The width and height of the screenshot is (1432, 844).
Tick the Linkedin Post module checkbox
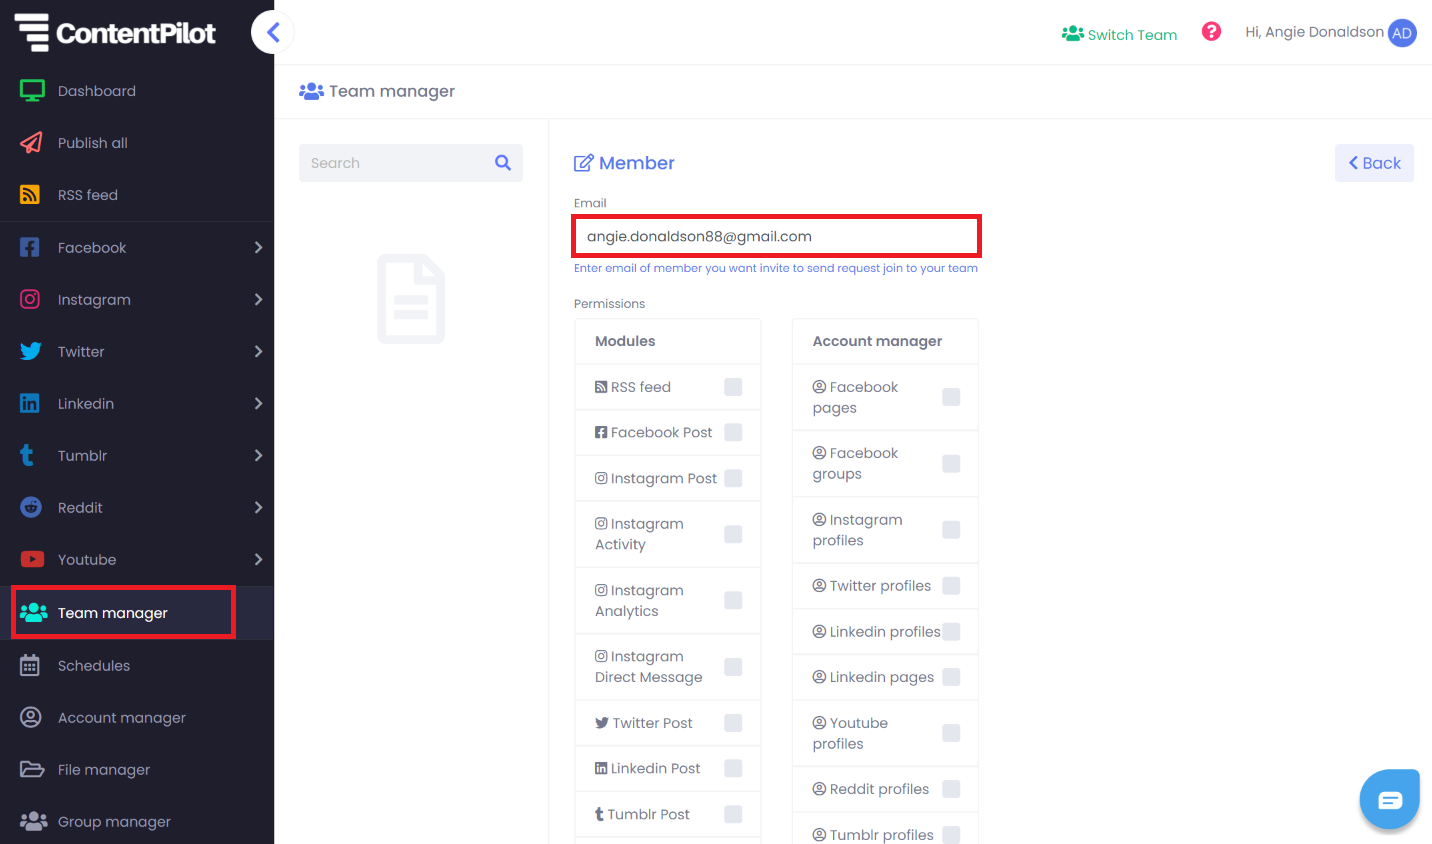733,768
